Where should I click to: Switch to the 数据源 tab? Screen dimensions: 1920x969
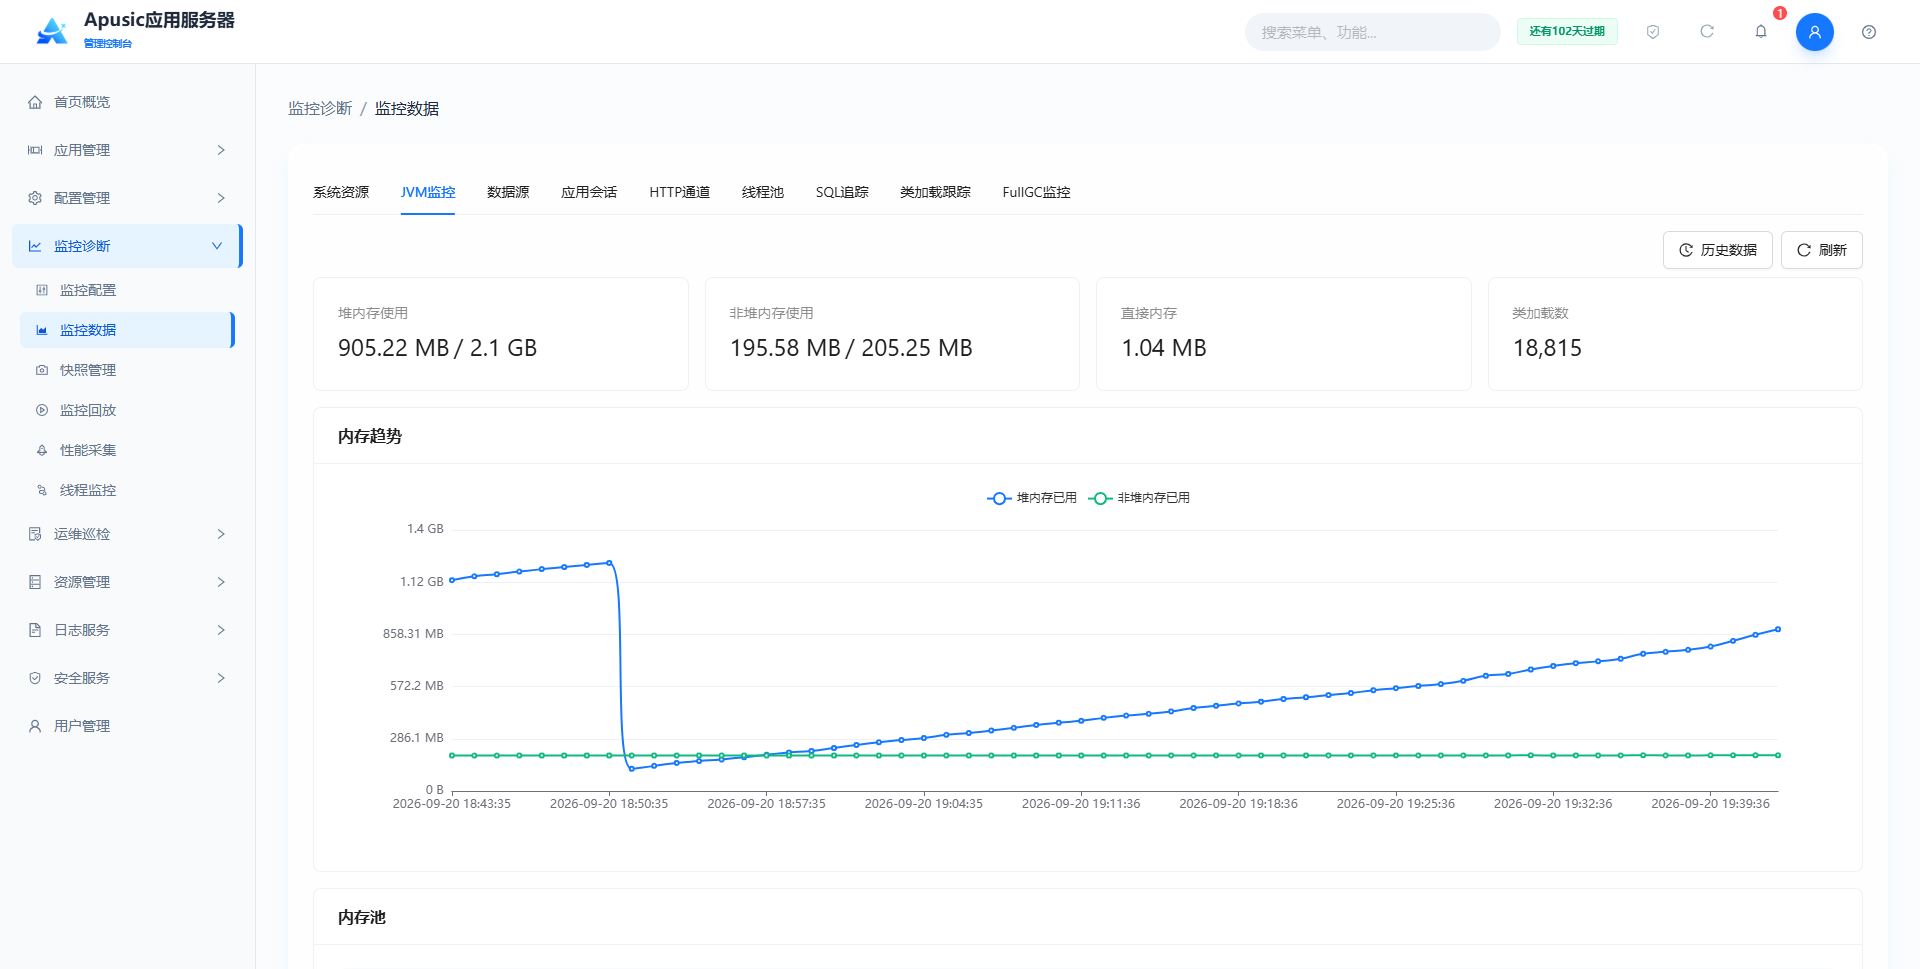coord(508,192)
